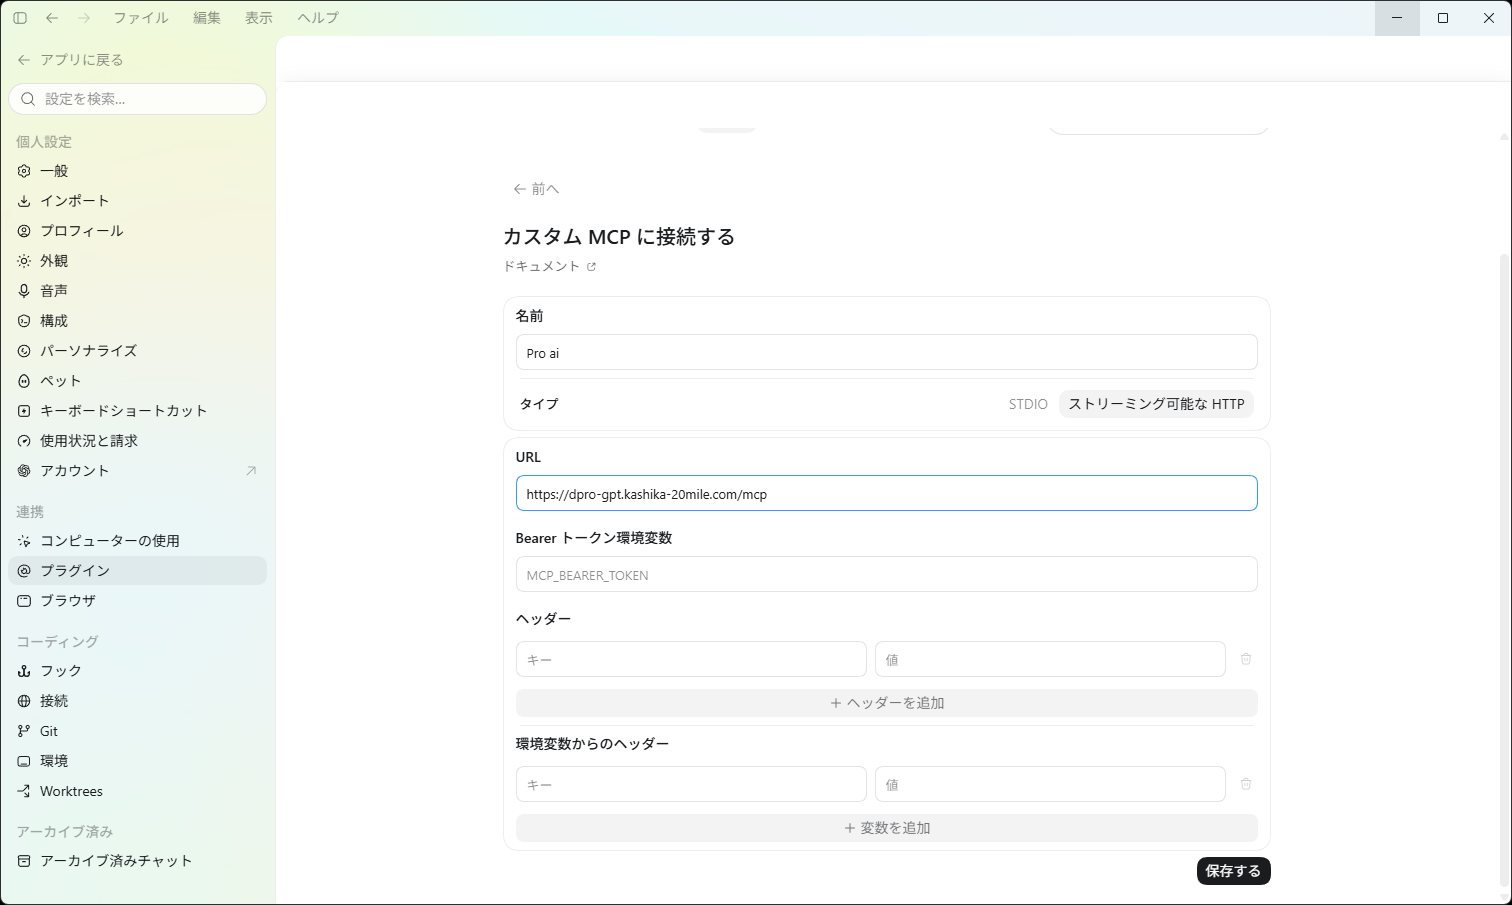This screenshot has width=1512, height=905.
Task: Open 環境 environment settings
Action: pyautogui.click(x=138, y=761)
